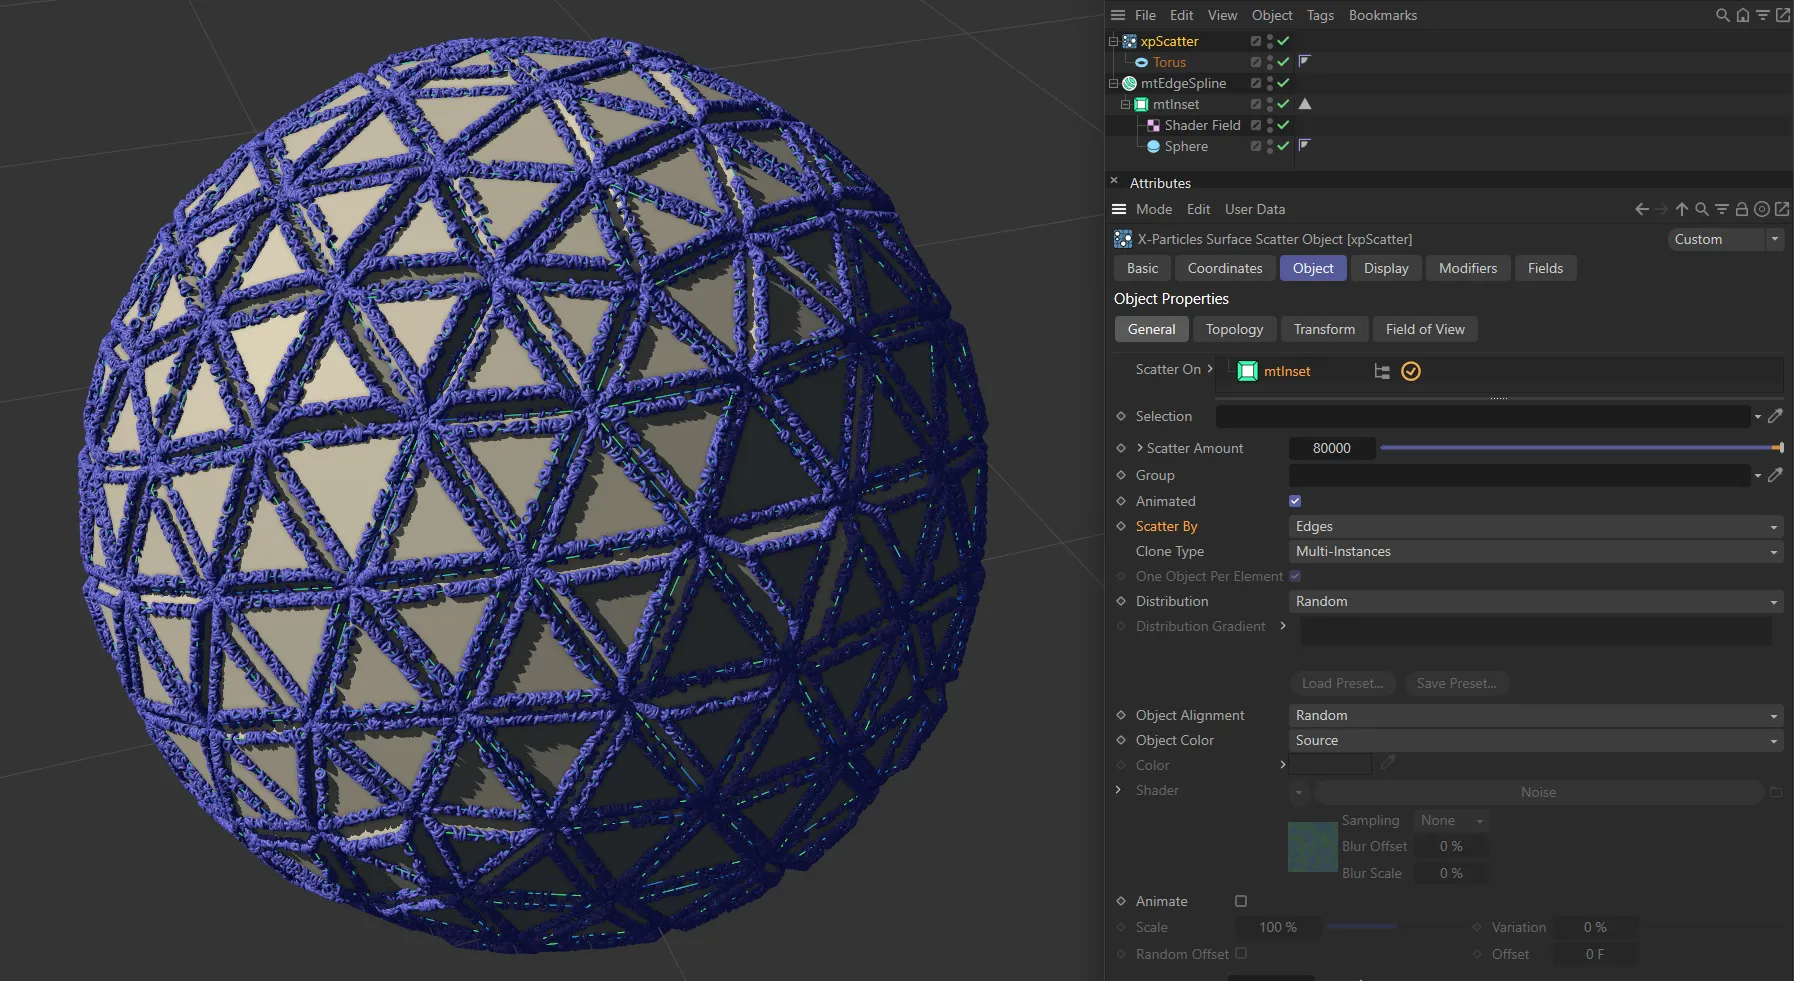1794x981 pixels.
Task: Open the Object Manager search icon
Action: [1722, 15]
